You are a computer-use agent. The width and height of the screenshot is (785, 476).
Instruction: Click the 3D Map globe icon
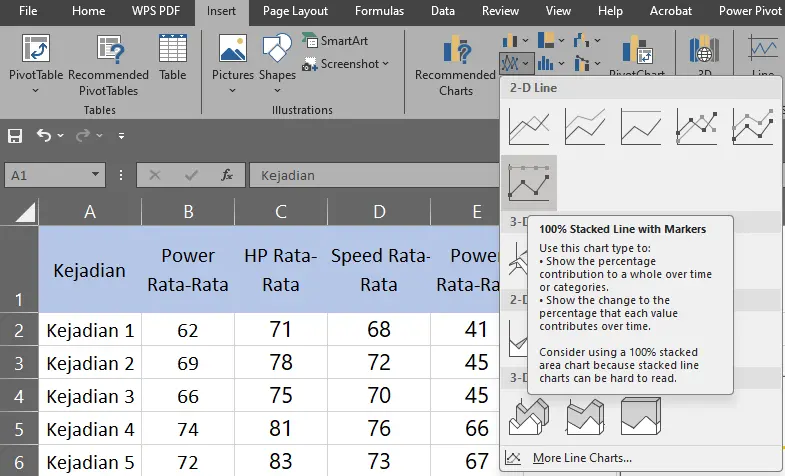[704, 49]
